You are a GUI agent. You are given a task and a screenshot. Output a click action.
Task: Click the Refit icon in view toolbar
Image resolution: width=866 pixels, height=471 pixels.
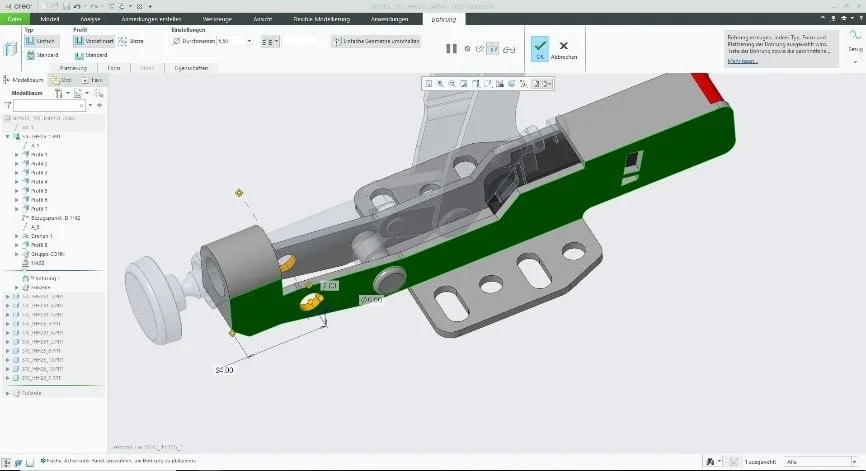[428, 83]
